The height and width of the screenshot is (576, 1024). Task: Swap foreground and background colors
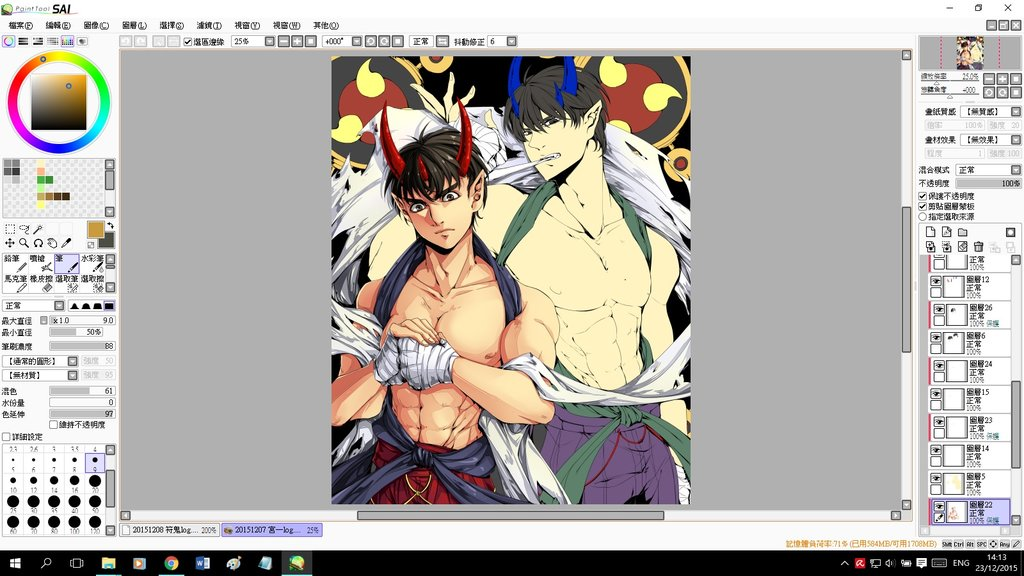(x=110, y=225)
